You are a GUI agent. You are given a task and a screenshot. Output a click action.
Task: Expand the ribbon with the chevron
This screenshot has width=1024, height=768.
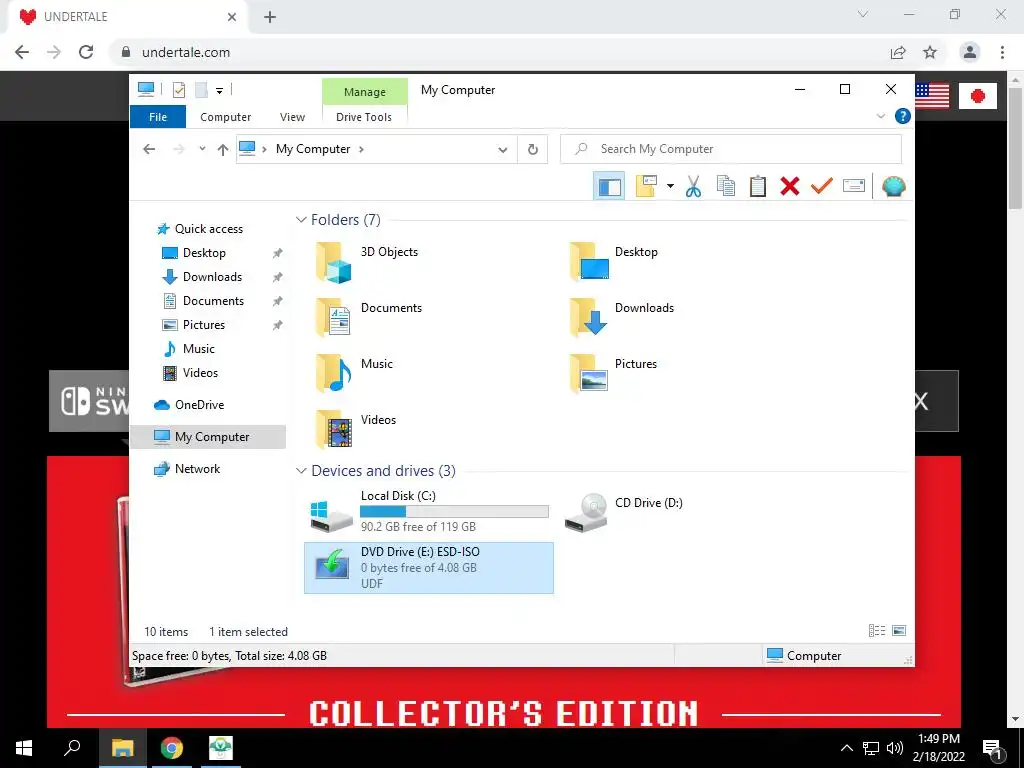click(x=880, y=116)
